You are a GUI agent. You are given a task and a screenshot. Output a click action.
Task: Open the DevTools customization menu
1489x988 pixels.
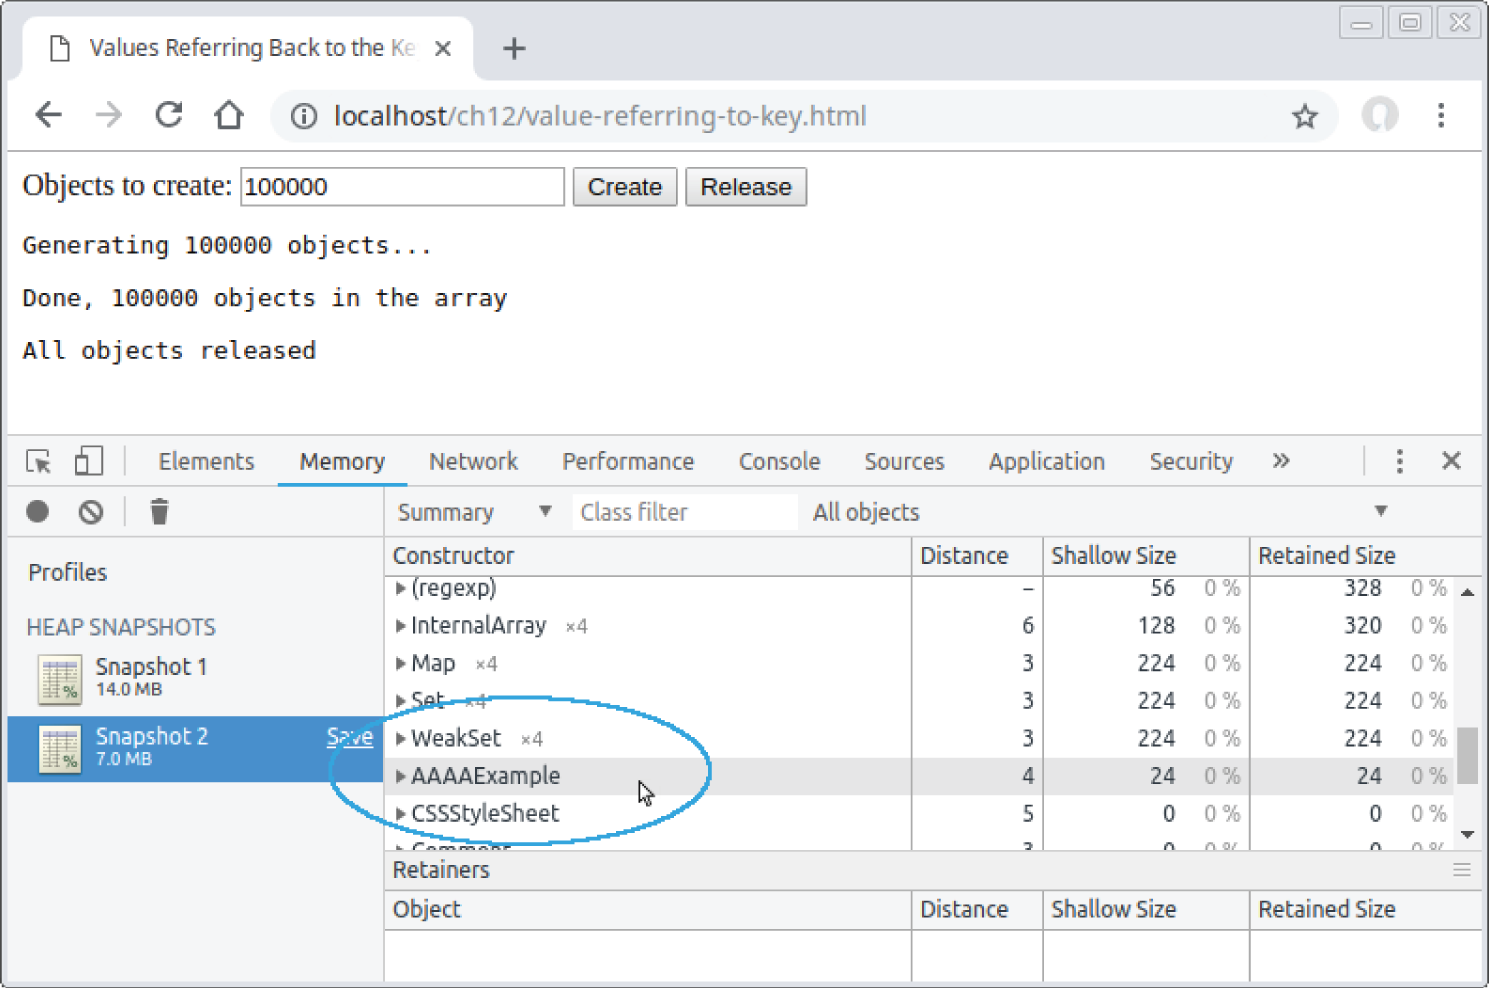(x=1399, y=461)
